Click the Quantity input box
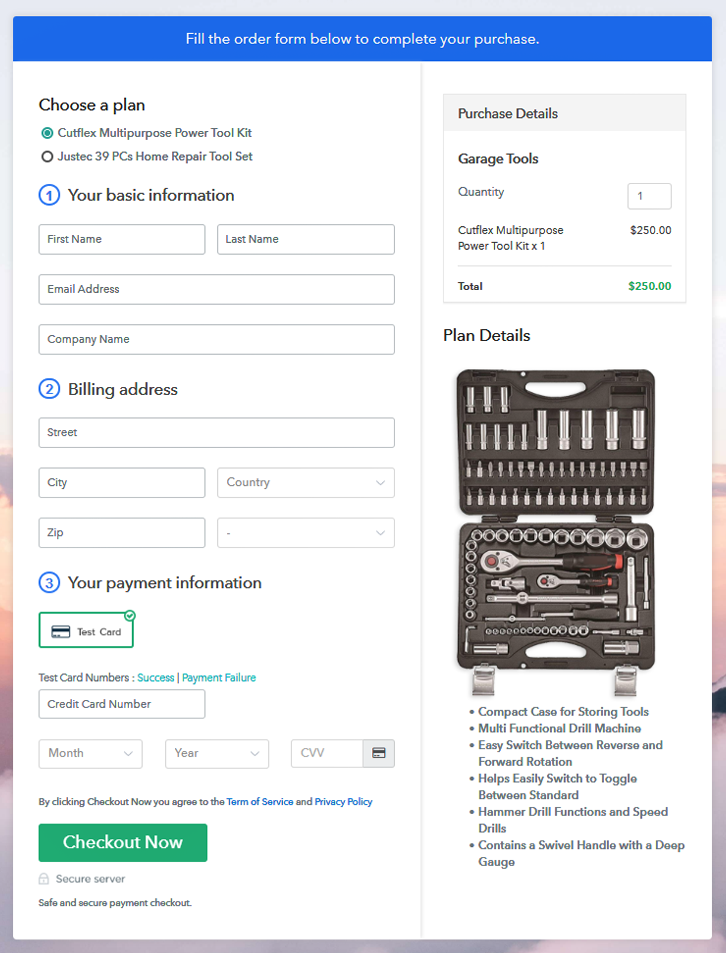Image resolution: width=726 pixels, height=953 pixels. point(649,196)
